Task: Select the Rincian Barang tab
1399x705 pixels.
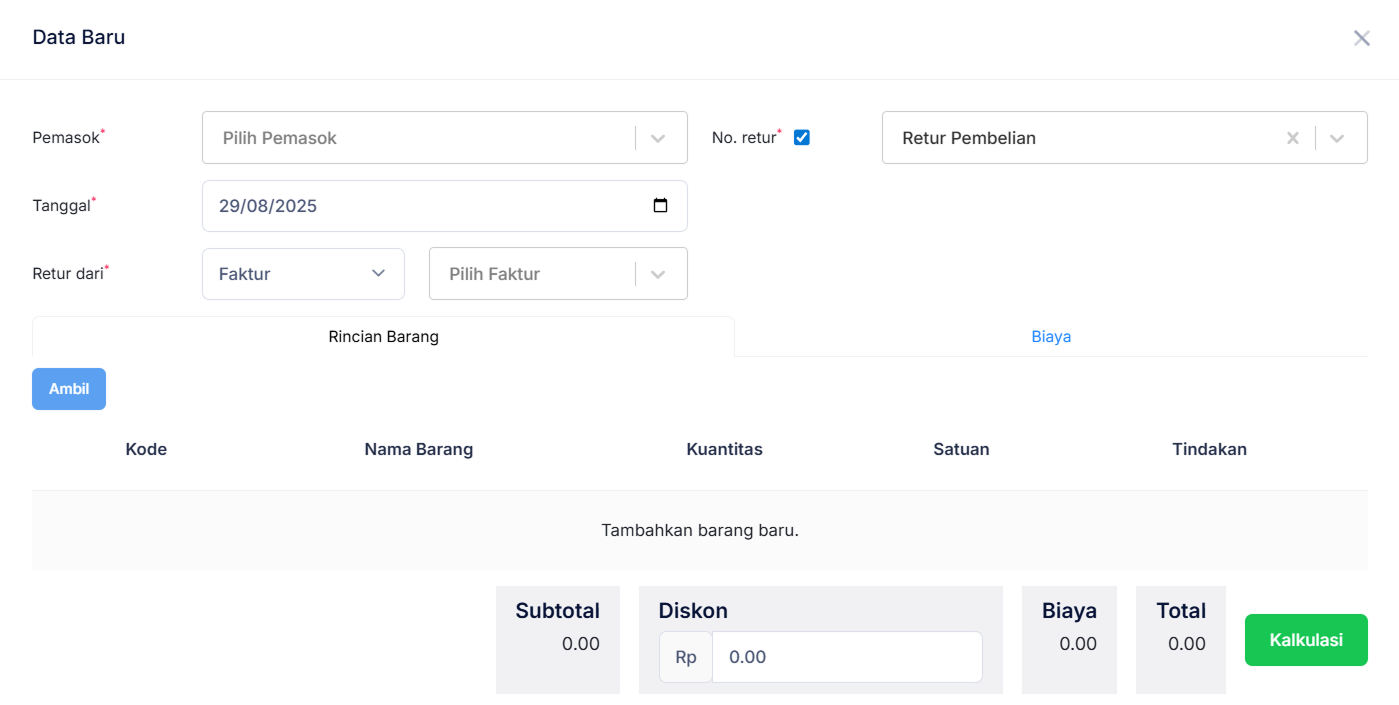Action: [383, 337]
